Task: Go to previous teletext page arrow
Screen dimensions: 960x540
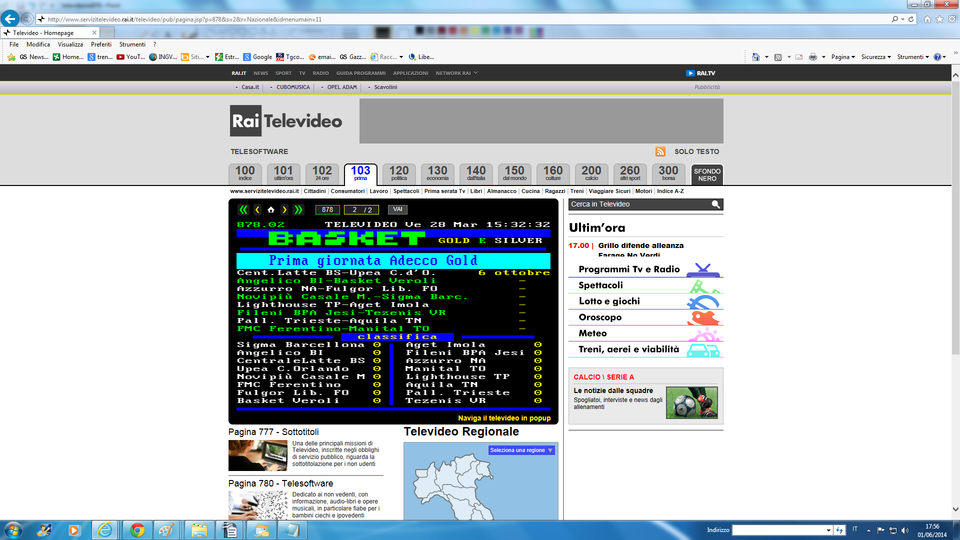Action: [257, 209]
